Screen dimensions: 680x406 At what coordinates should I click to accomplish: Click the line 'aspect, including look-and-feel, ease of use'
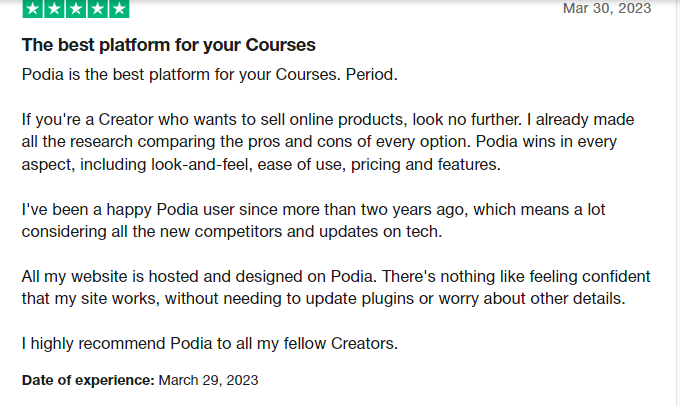[261, 165]
